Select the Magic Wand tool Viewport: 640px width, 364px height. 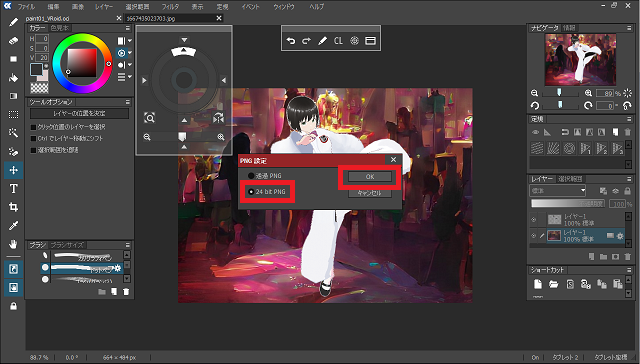coord(13,133)
